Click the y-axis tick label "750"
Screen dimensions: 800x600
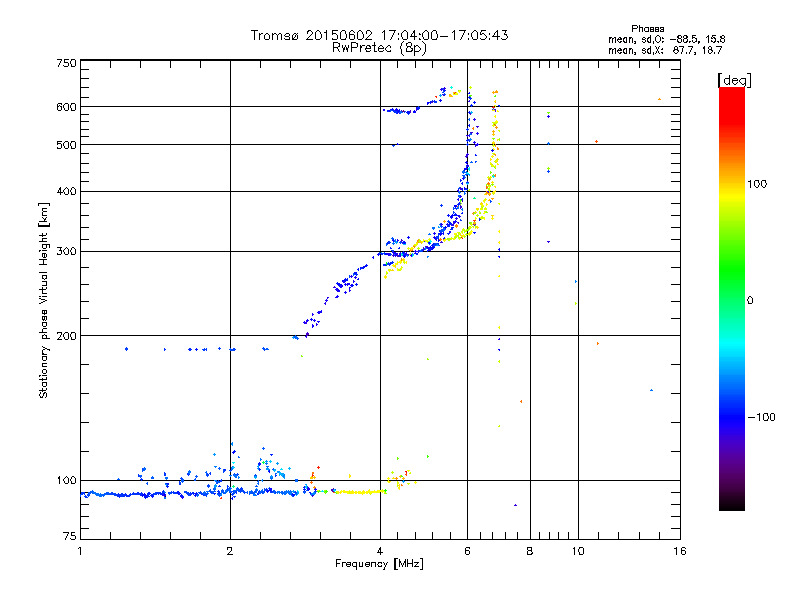tap(66, 63)
